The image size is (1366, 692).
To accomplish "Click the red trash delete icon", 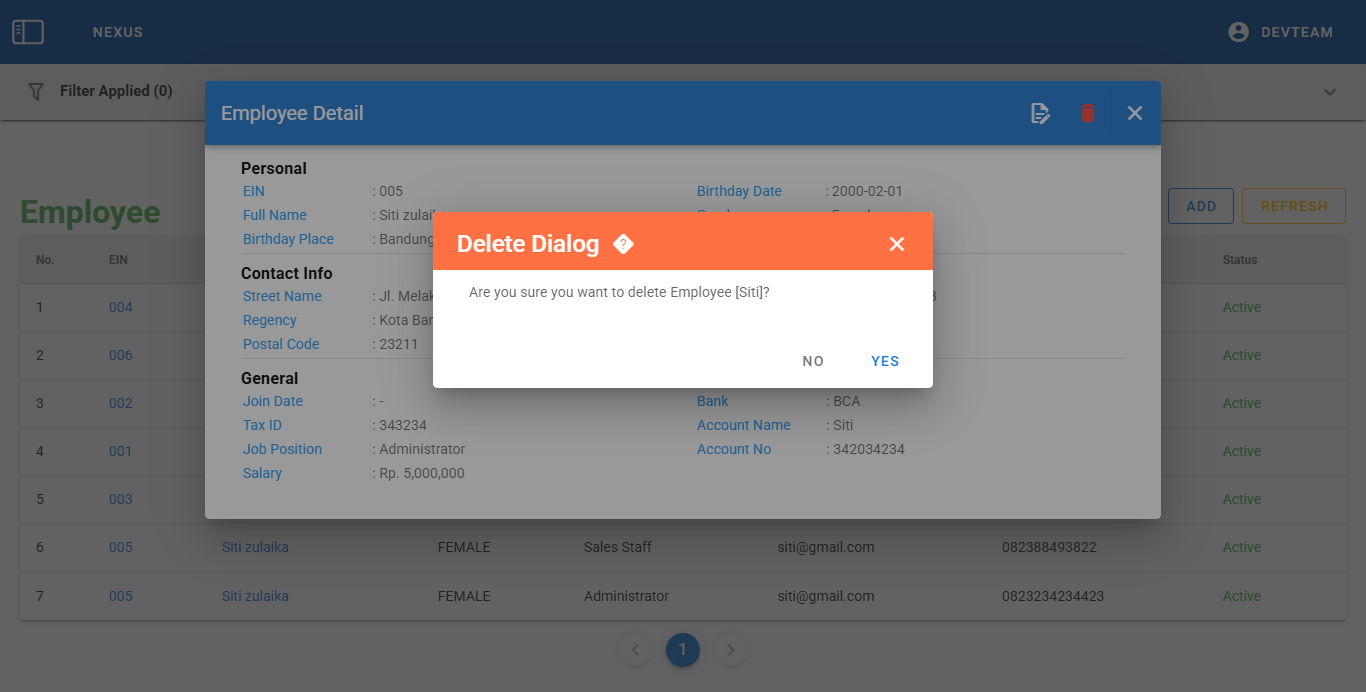I will pyautogui.click(x=1088, y=113).
